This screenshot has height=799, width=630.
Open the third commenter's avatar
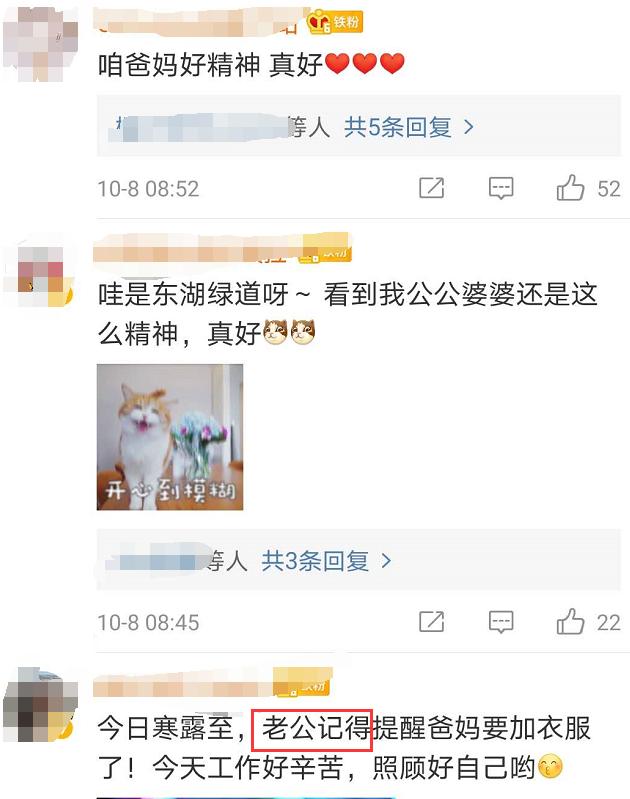tap(40, 704)
